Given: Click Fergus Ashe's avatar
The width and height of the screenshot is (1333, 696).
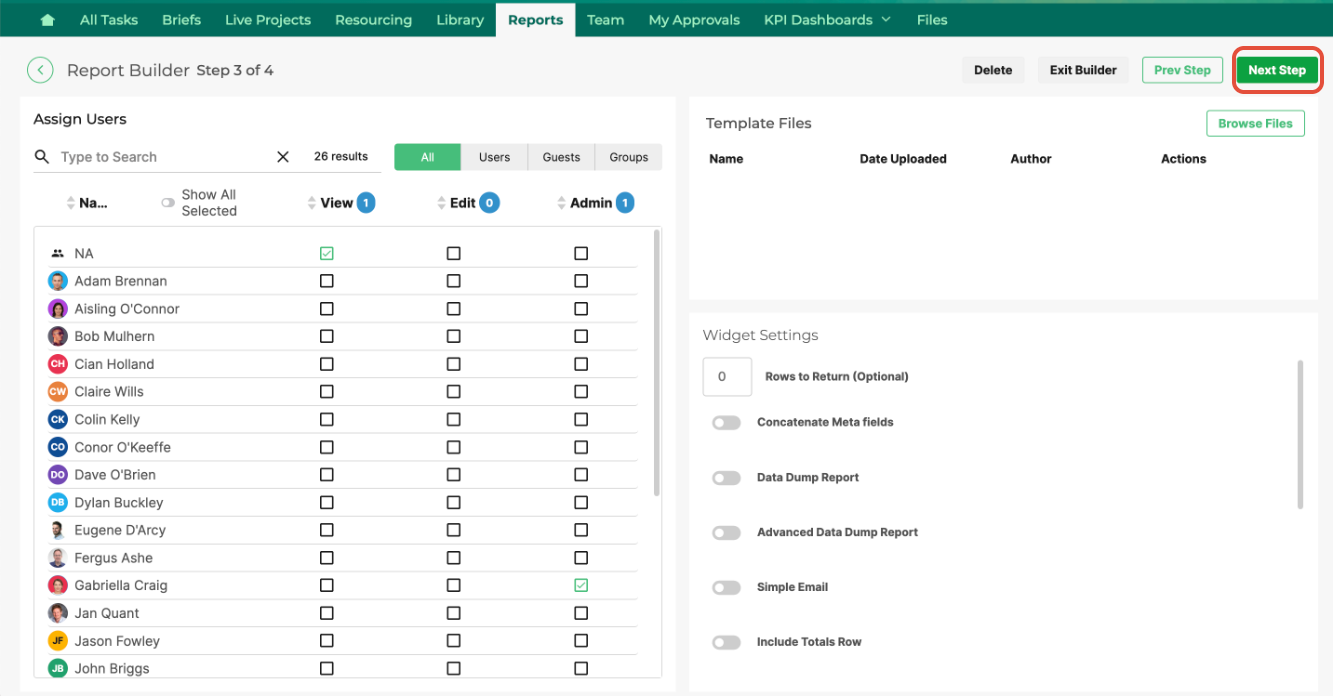Looking at the screenshot, I should (58, 558).
